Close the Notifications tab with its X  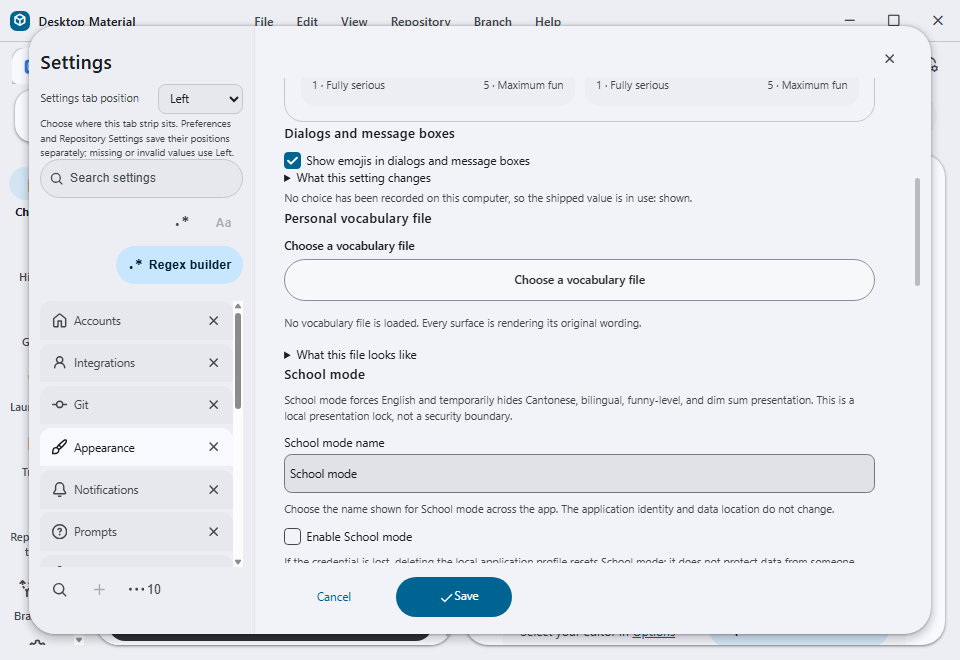(x=214, y=490)
